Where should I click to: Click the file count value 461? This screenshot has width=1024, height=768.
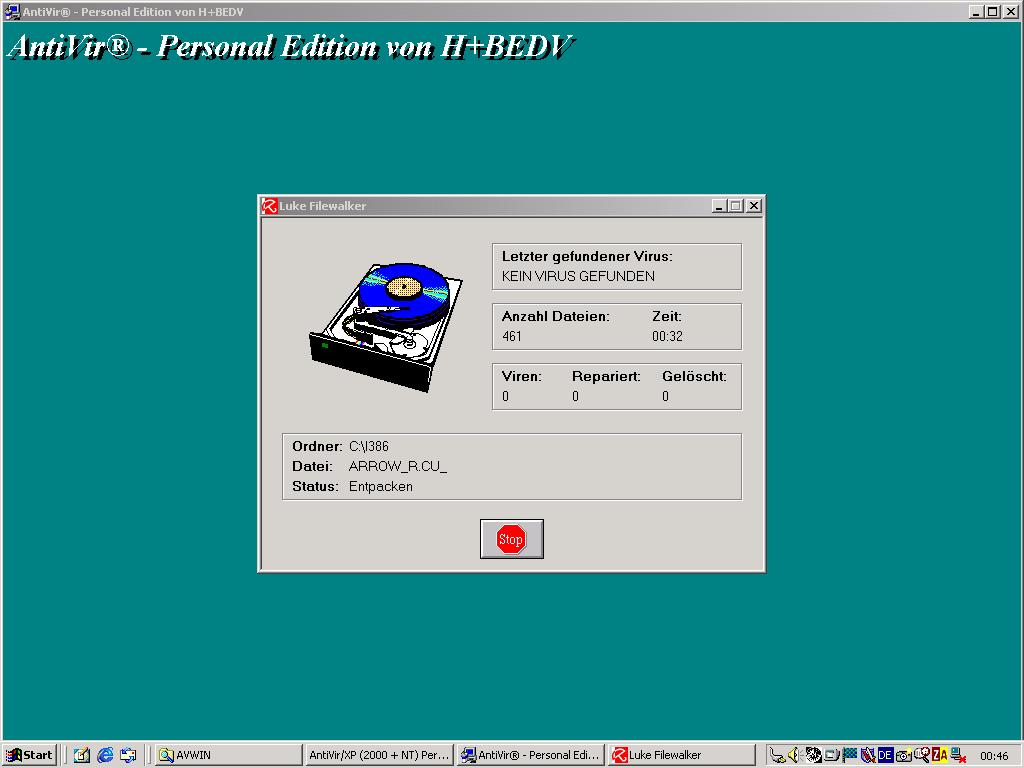pos(512,336)
